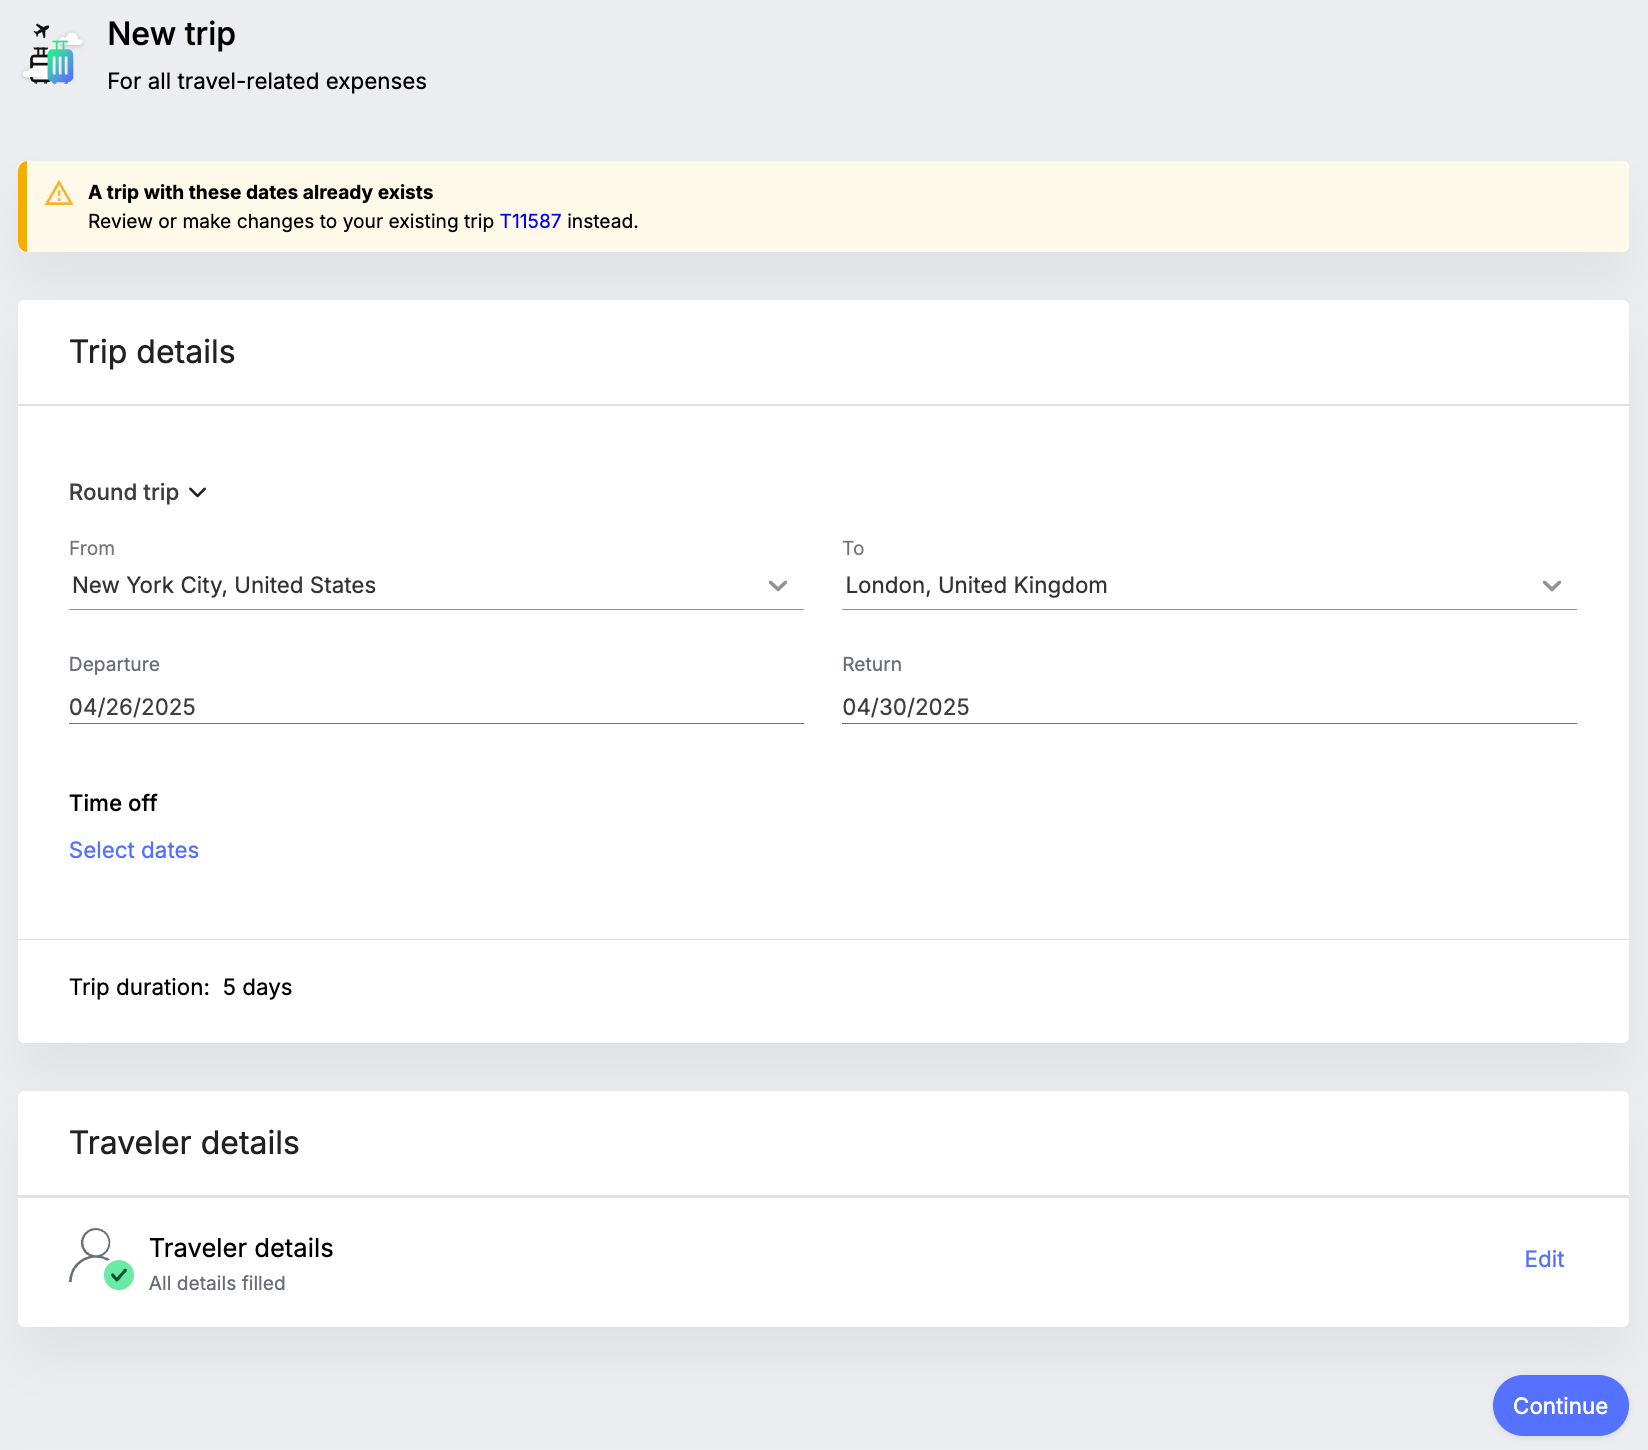
Task: Expand the To city dropdown arrow
Action: coord(1551,586)
